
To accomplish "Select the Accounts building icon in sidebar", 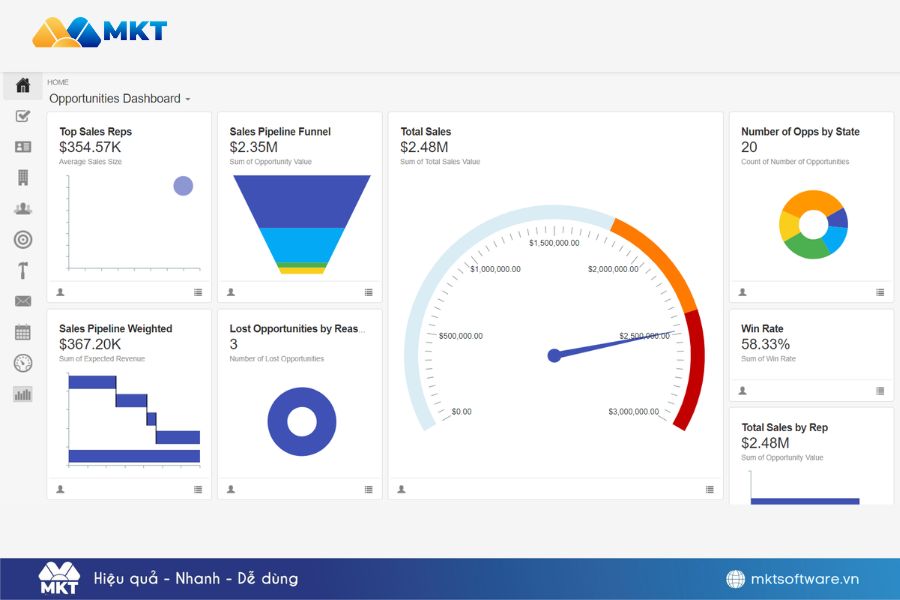I will click(x=23, y=178).
